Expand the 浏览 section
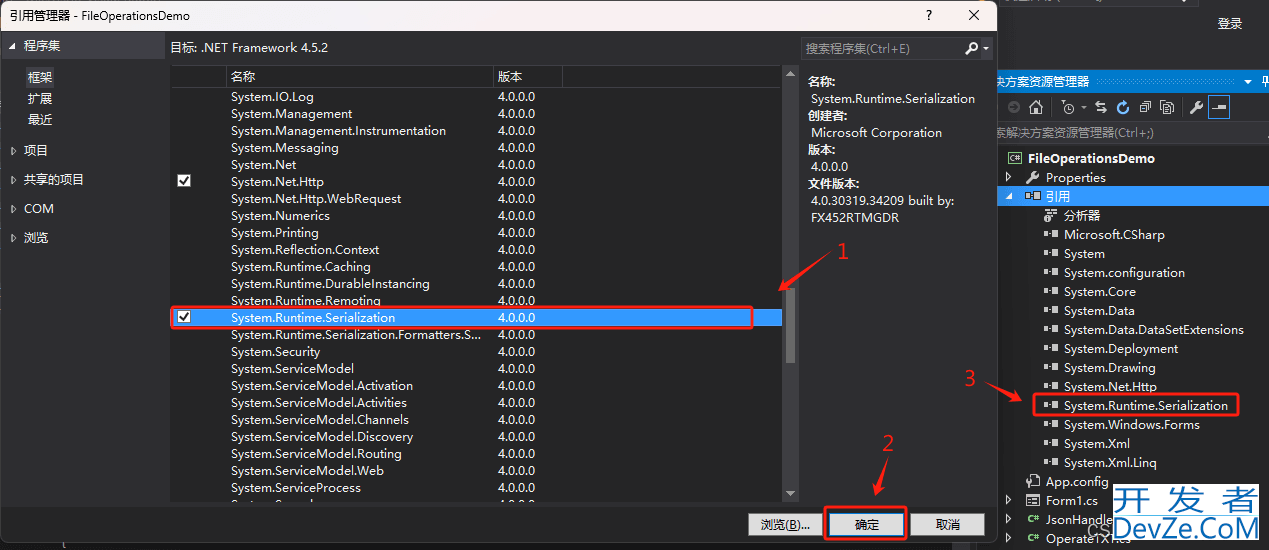This screenshot has height=550, width=1269. click(13, 237)
